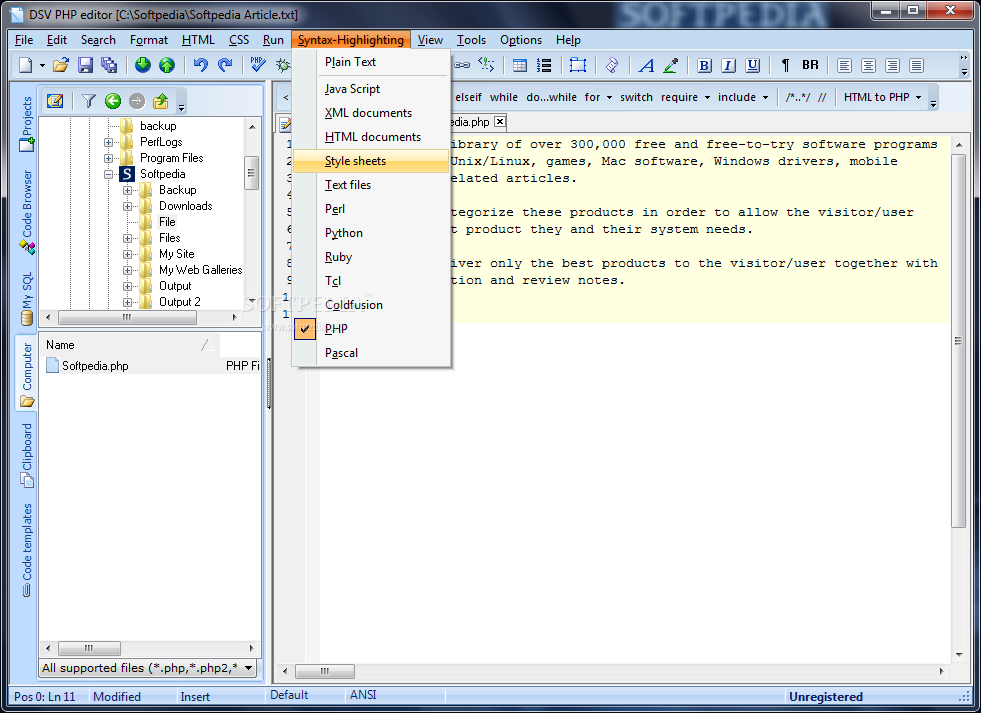Open the 'for' snippet dropdown arrow

[x=609, y=98]
